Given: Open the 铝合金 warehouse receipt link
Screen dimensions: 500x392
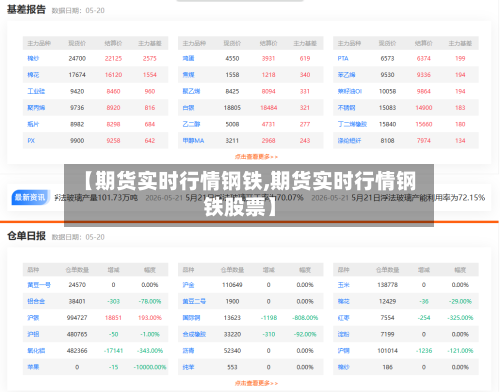Looking at the screenshot, I should click(x=36, y=301).
